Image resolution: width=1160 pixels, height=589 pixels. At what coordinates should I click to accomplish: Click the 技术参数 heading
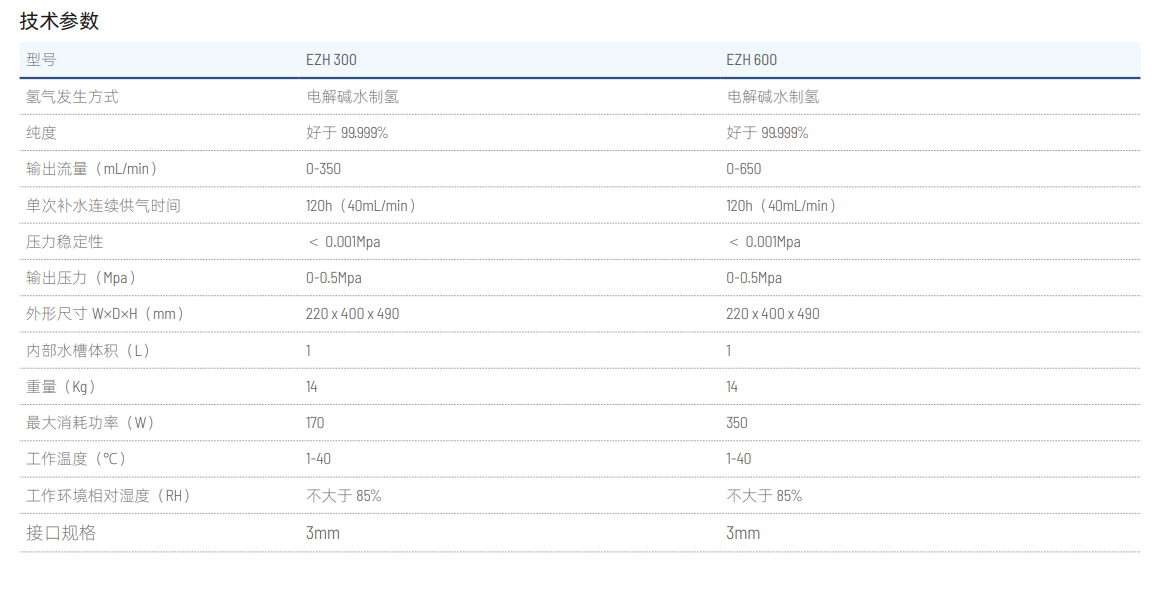coord(60,21)
